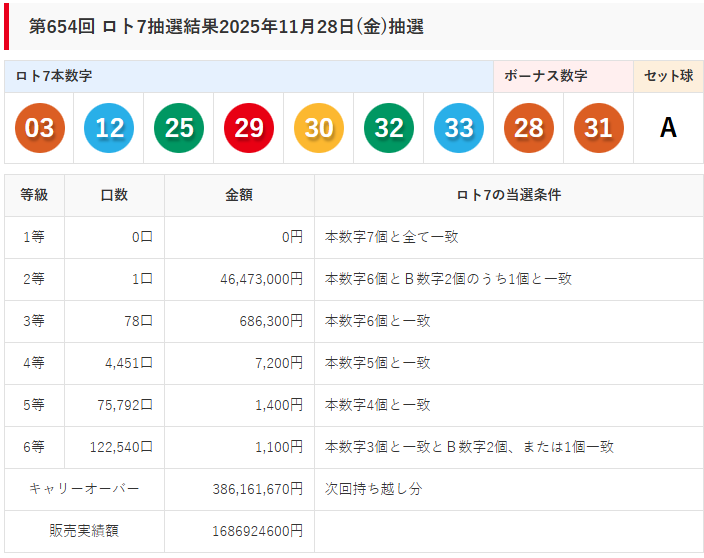704x558 pixels.
Task: Click the orange ball numbered 03
Action: (39, 128)
